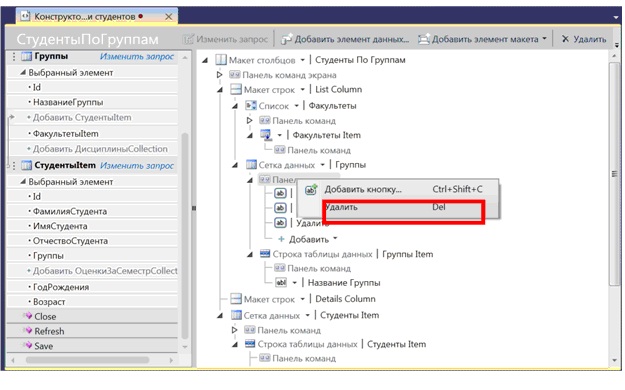
Task: Click the Добавить СтудентыItem link
Action: click(x=82, y=117)
